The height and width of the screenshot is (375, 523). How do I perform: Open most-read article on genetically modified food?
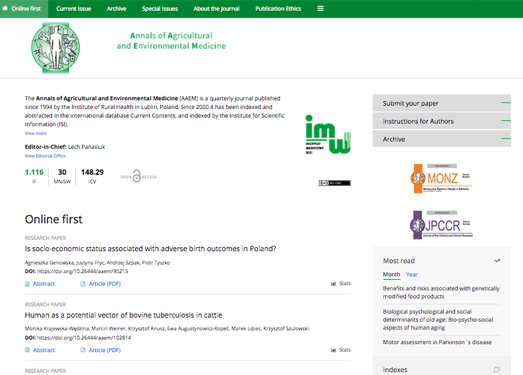tap(441, 292)
